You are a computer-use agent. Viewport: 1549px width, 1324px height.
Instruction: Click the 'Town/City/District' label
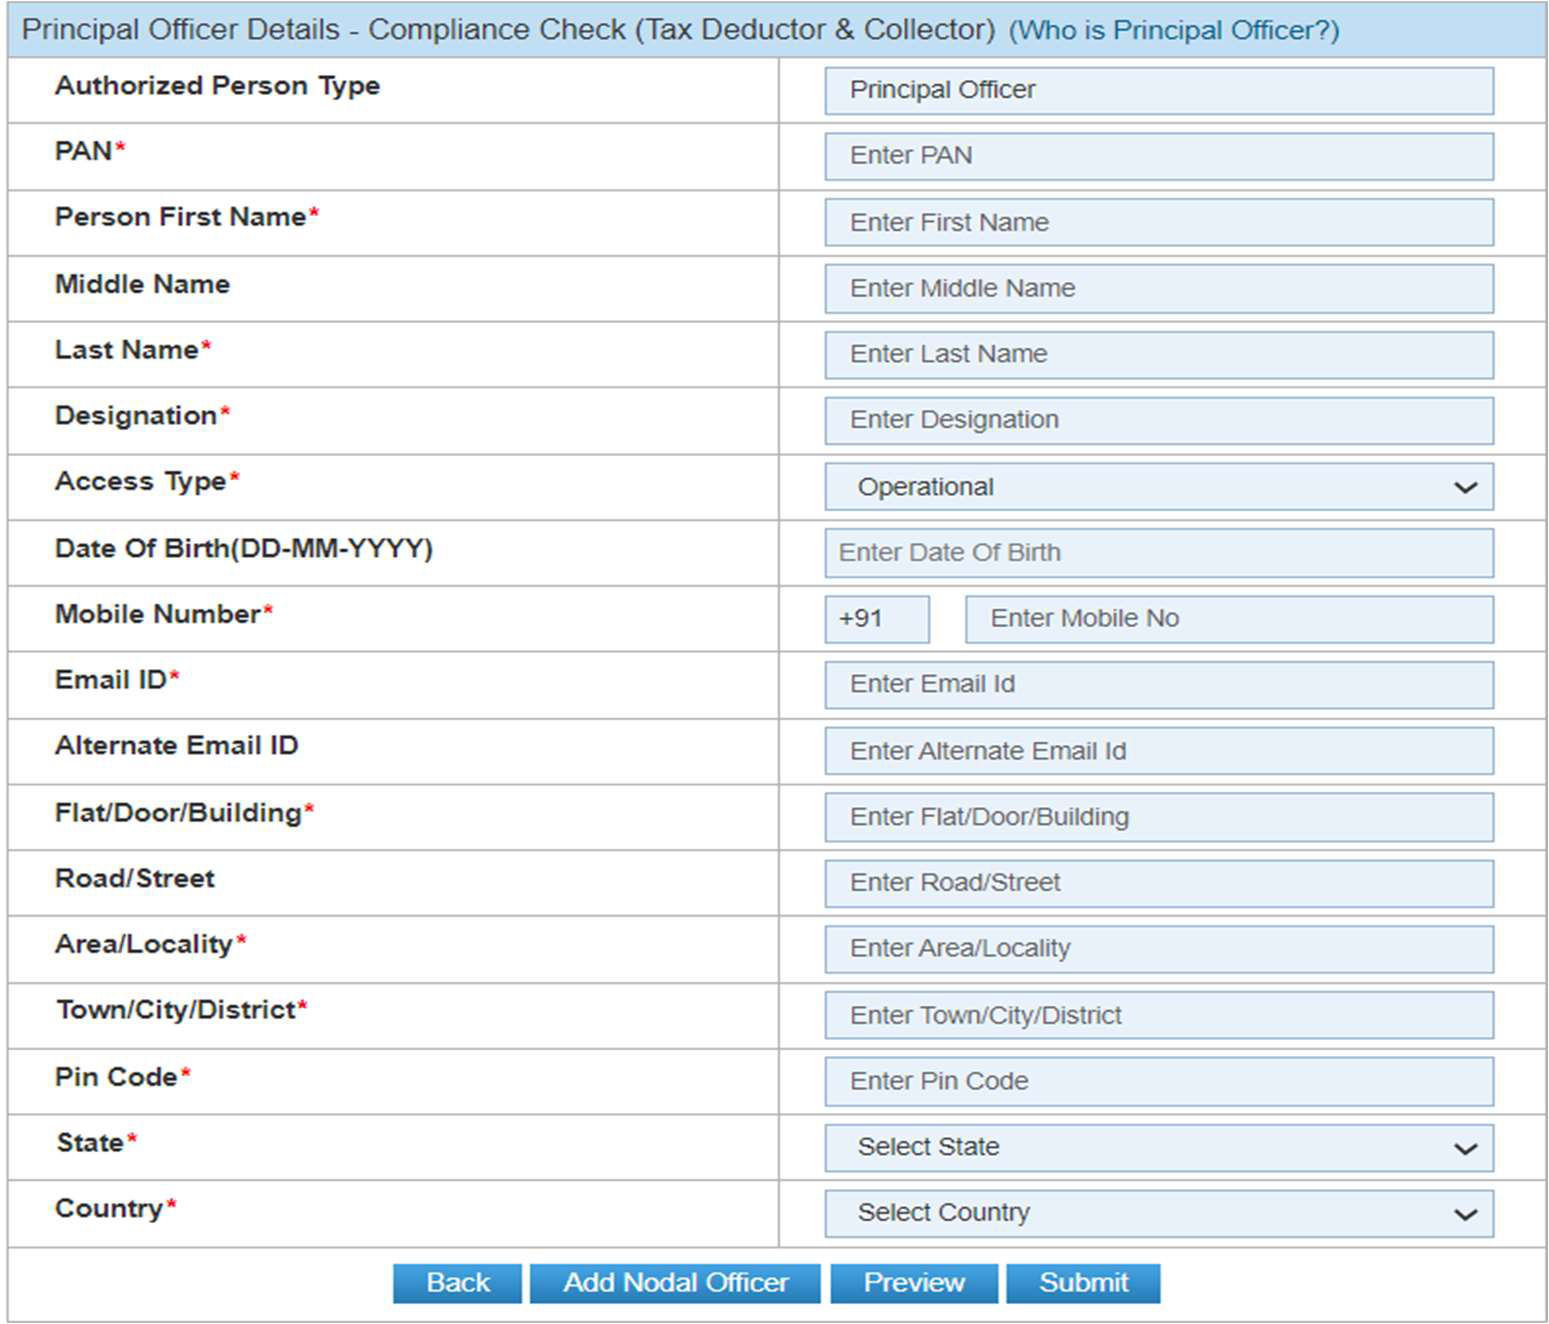(x=176, y=1010)
